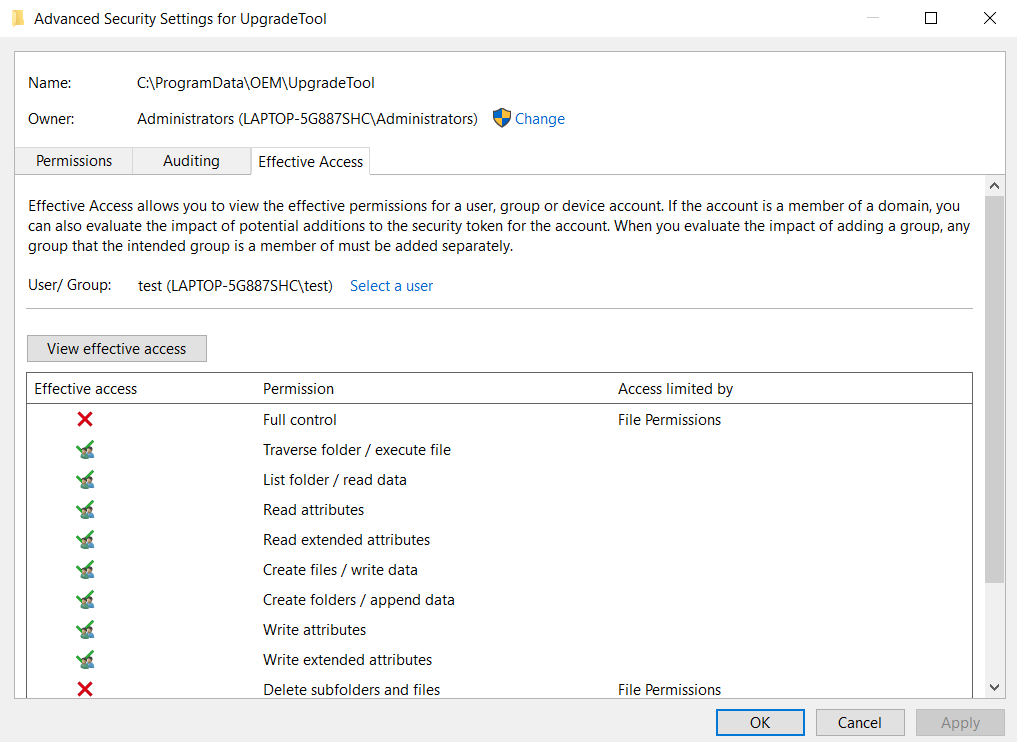This screenshot has width=1017, height=742.
Task: Click the green check for Traverse folder
Action: (85, 449)
